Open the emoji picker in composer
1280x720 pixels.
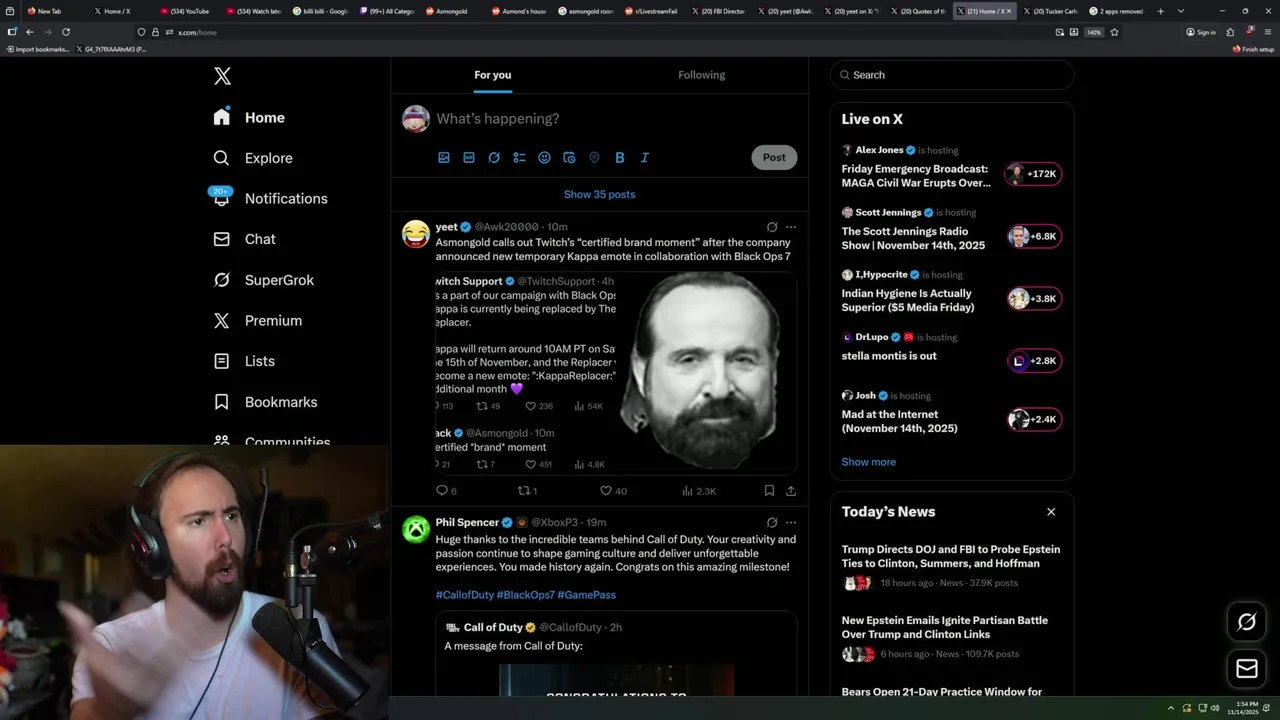(x=544, y=157)
